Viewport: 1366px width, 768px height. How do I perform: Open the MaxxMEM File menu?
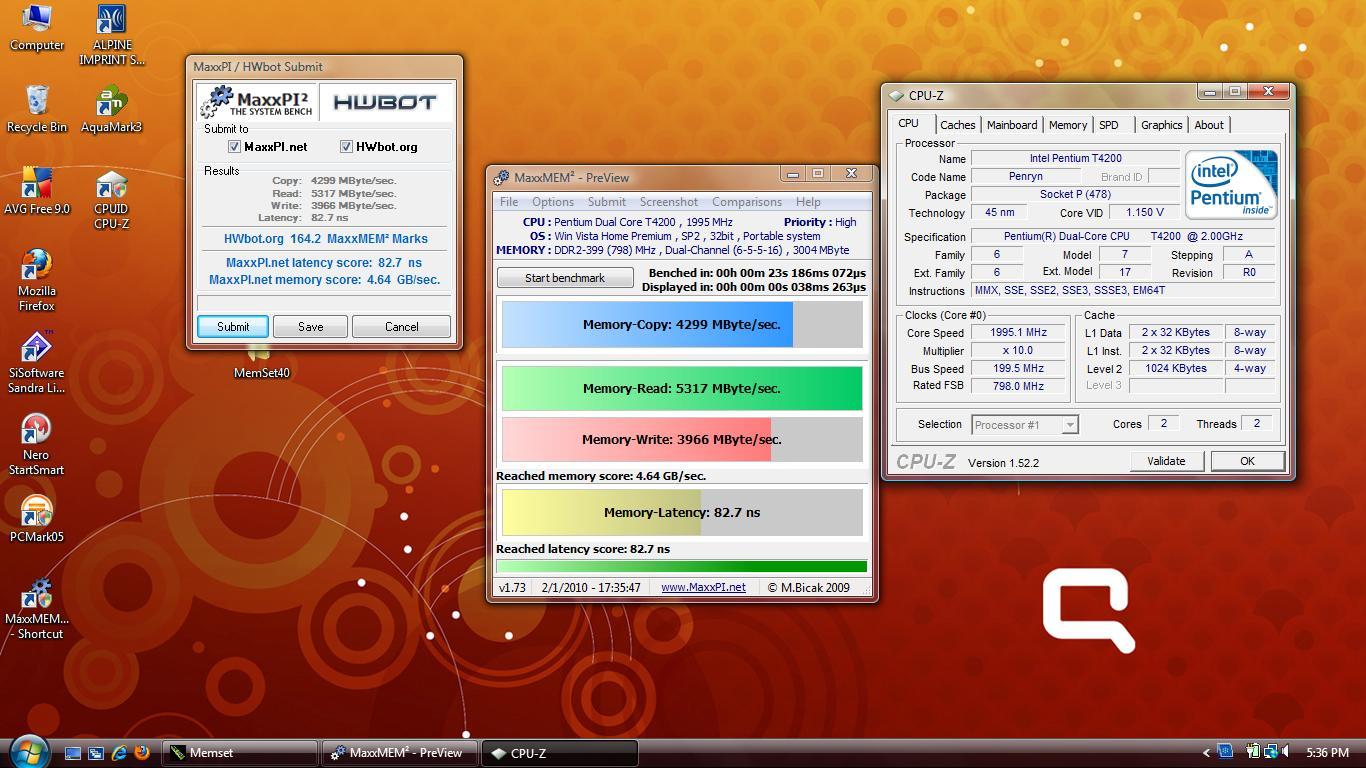(x=509, y=202)
